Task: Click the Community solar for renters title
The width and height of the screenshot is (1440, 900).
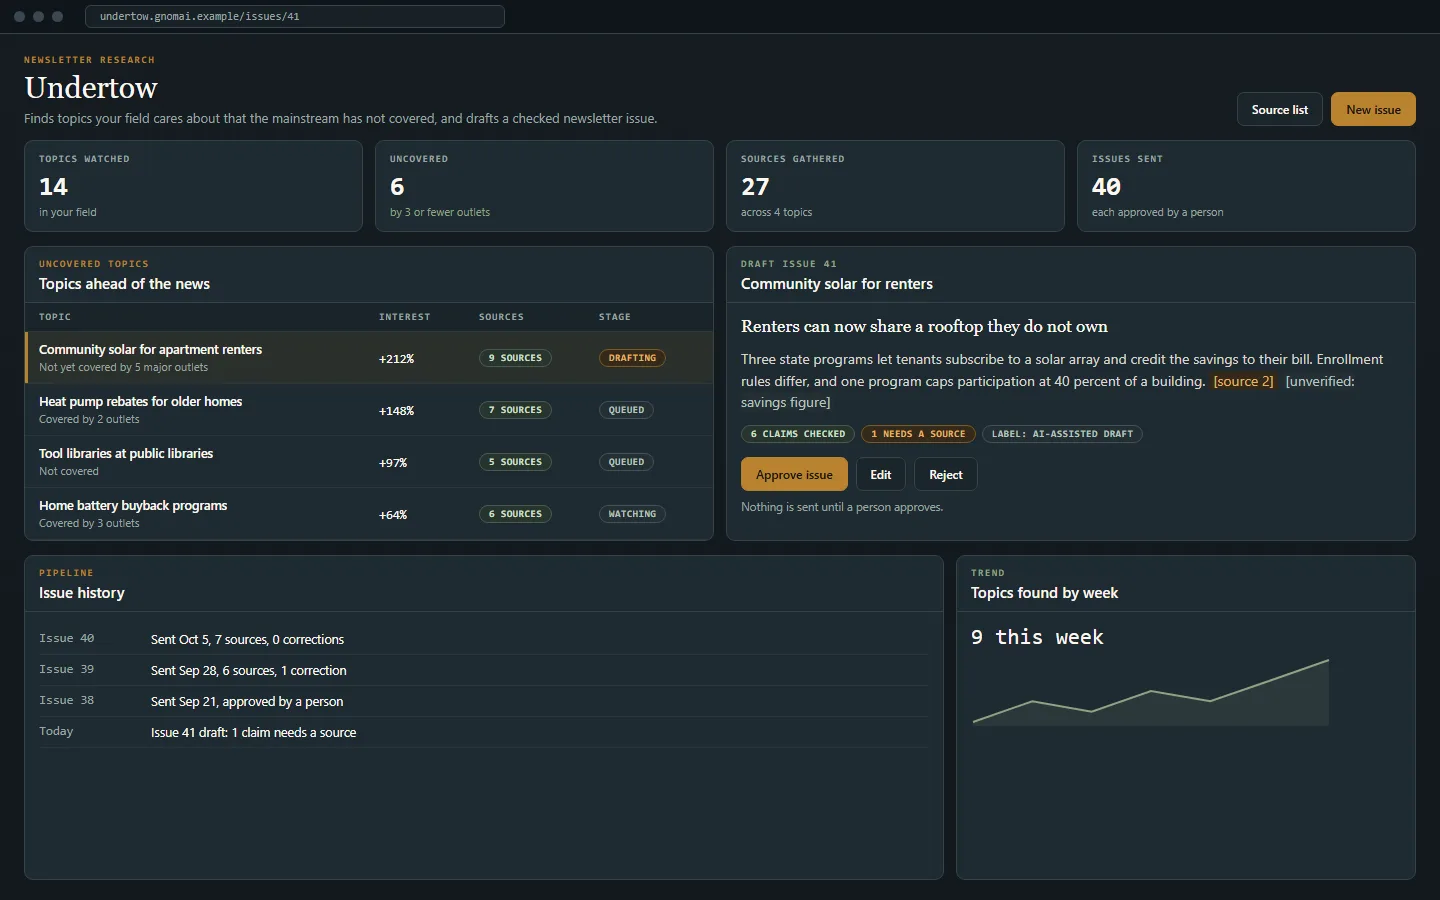Action: 837,284
